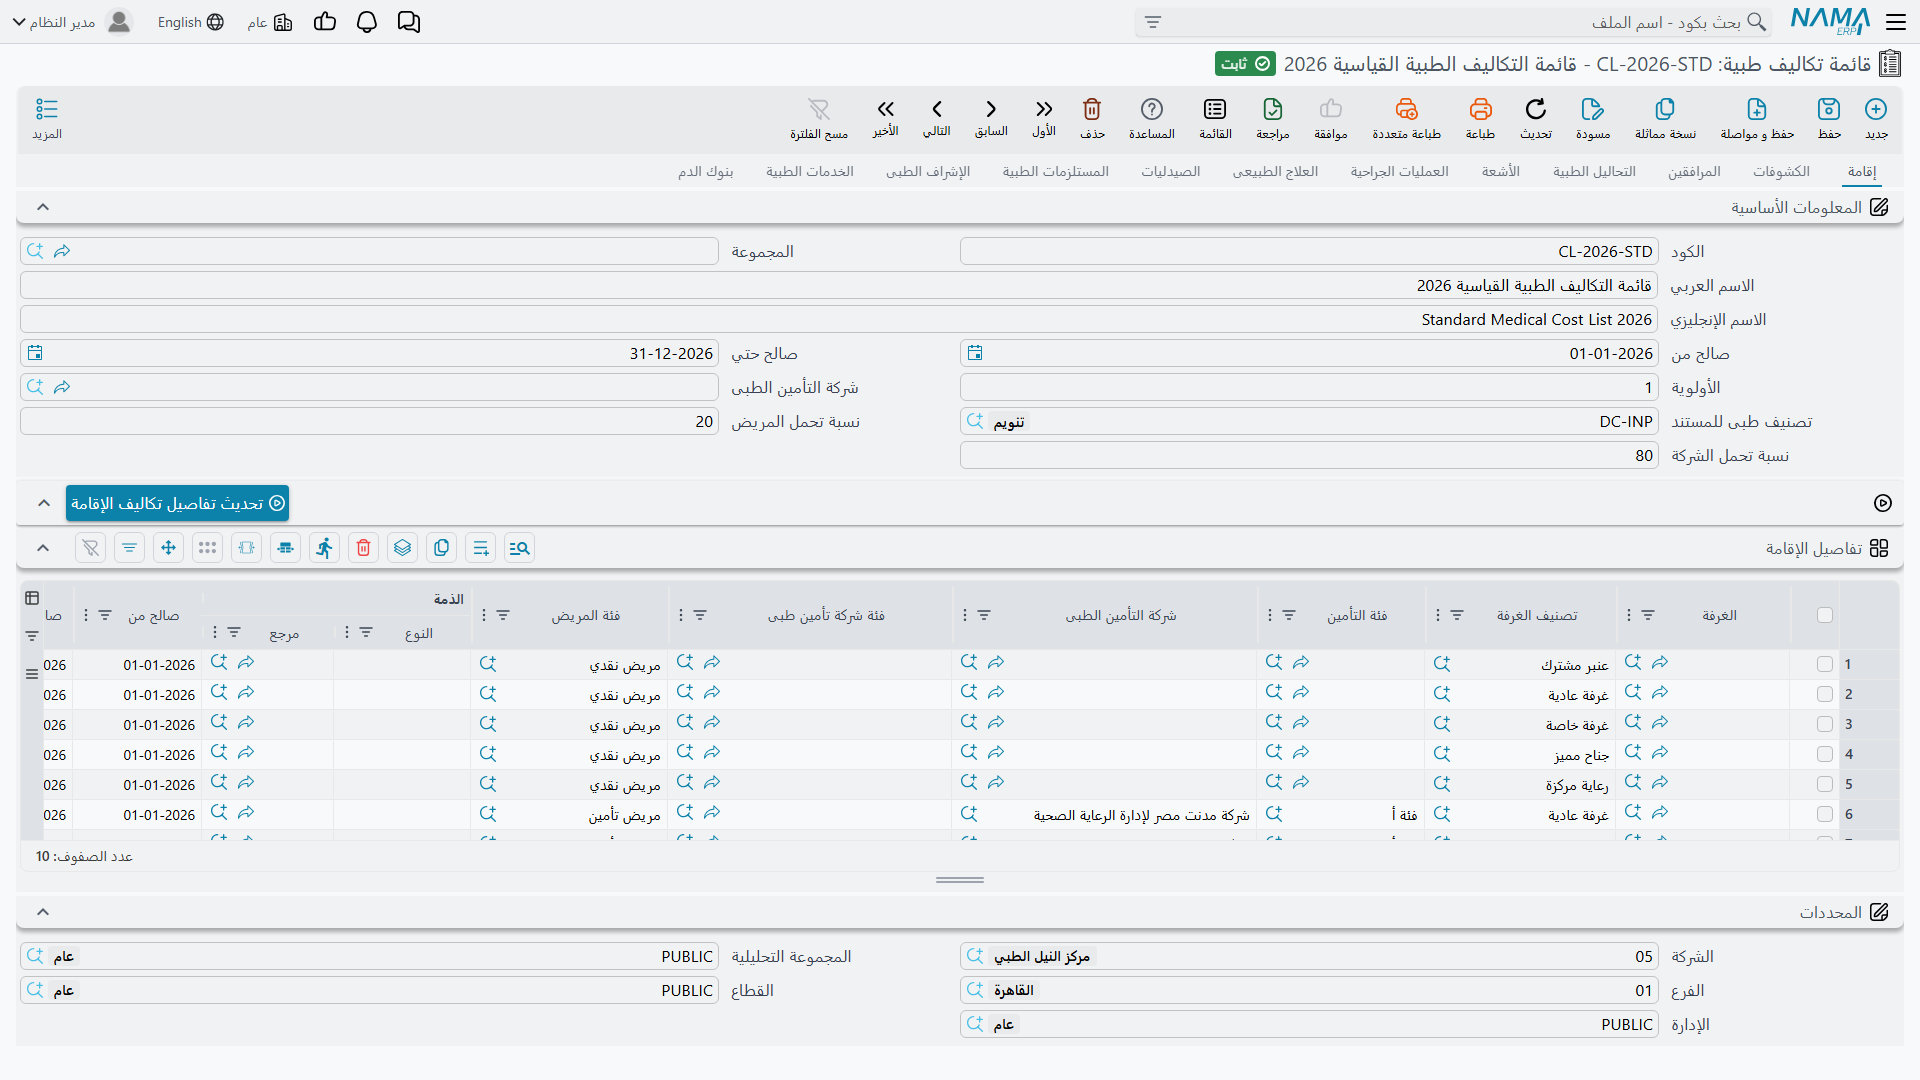1920x1080 pixels.
Task: Go to Last record (الأخير) icon
Action: point(886,110)
